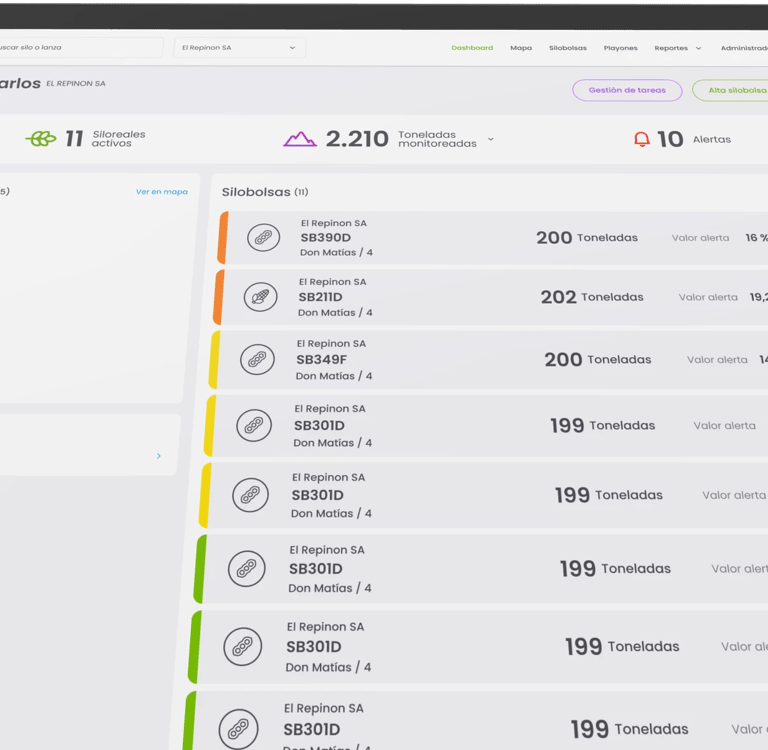Select the SB390D silobolsa name
This screenshot has width=768, height=750.
[x=326, y=238]
